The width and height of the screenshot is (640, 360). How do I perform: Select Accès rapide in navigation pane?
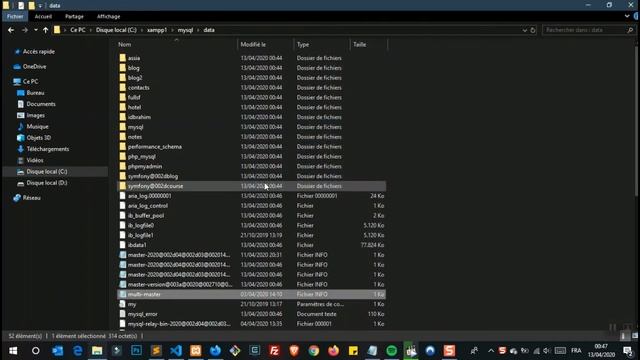click(x=39, y=52)
